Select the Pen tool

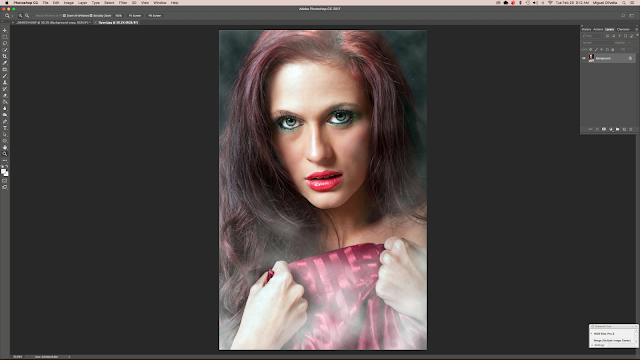(x=5, y=122)
